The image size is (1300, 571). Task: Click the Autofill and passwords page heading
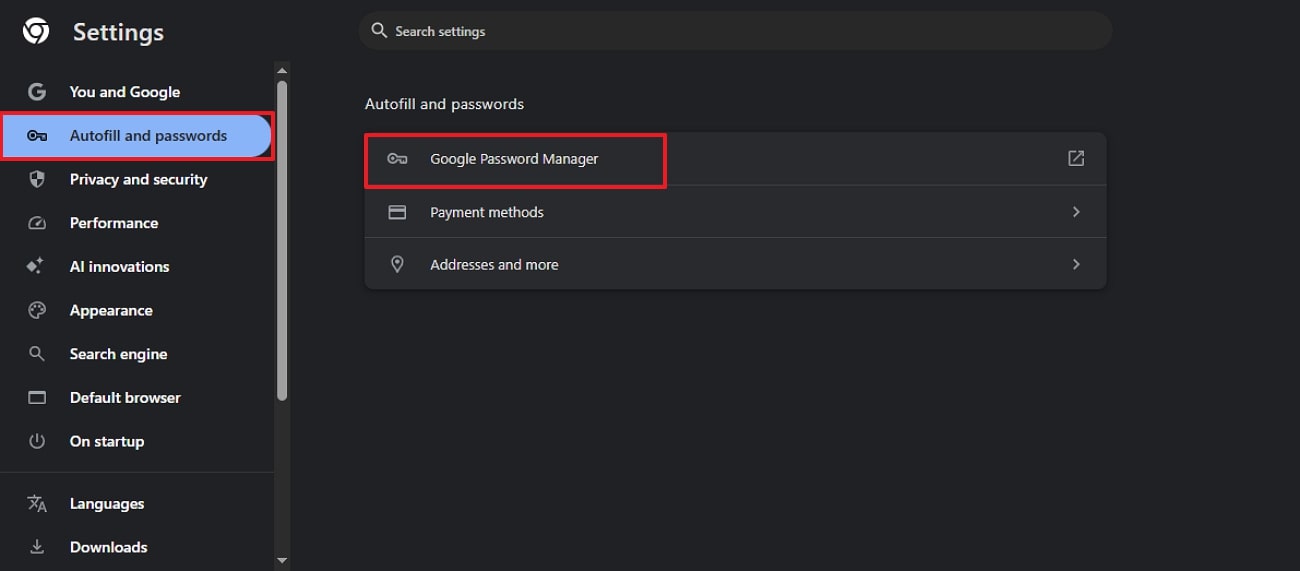coord(444,104)
